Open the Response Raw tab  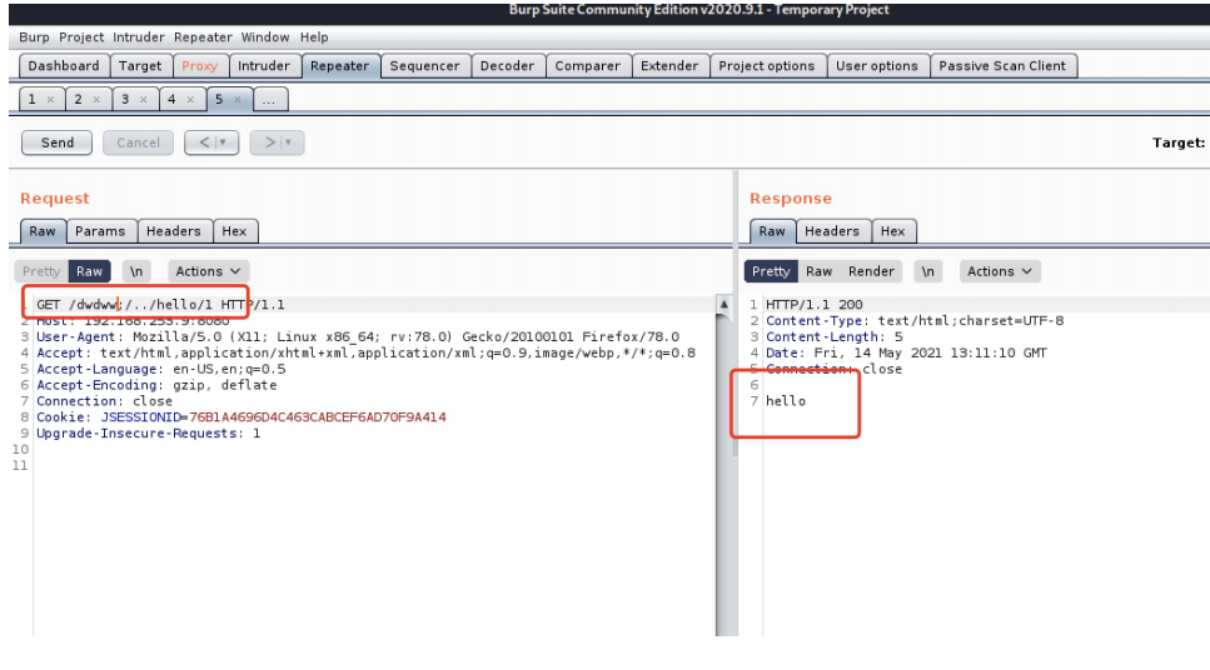773,231
